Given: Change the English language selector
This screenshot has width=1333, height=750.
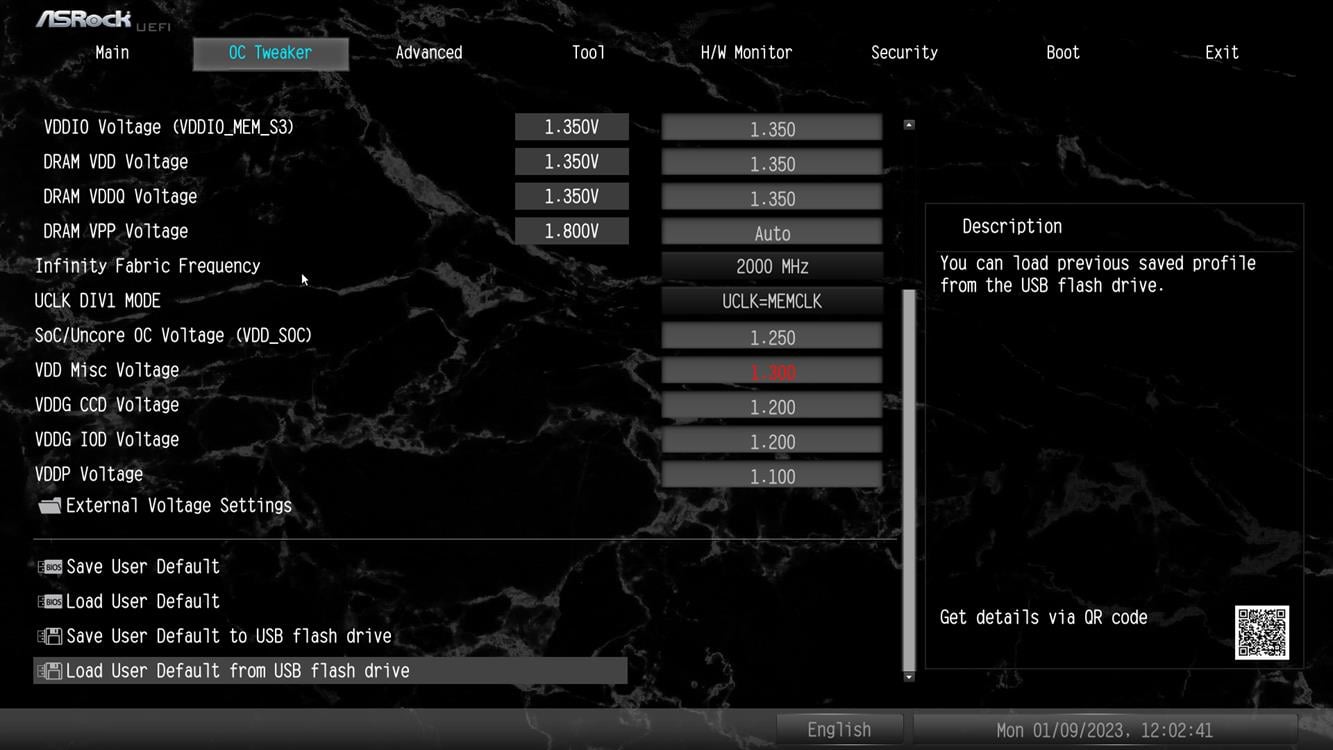Looking at the screenshot, I should click(839, 730).
